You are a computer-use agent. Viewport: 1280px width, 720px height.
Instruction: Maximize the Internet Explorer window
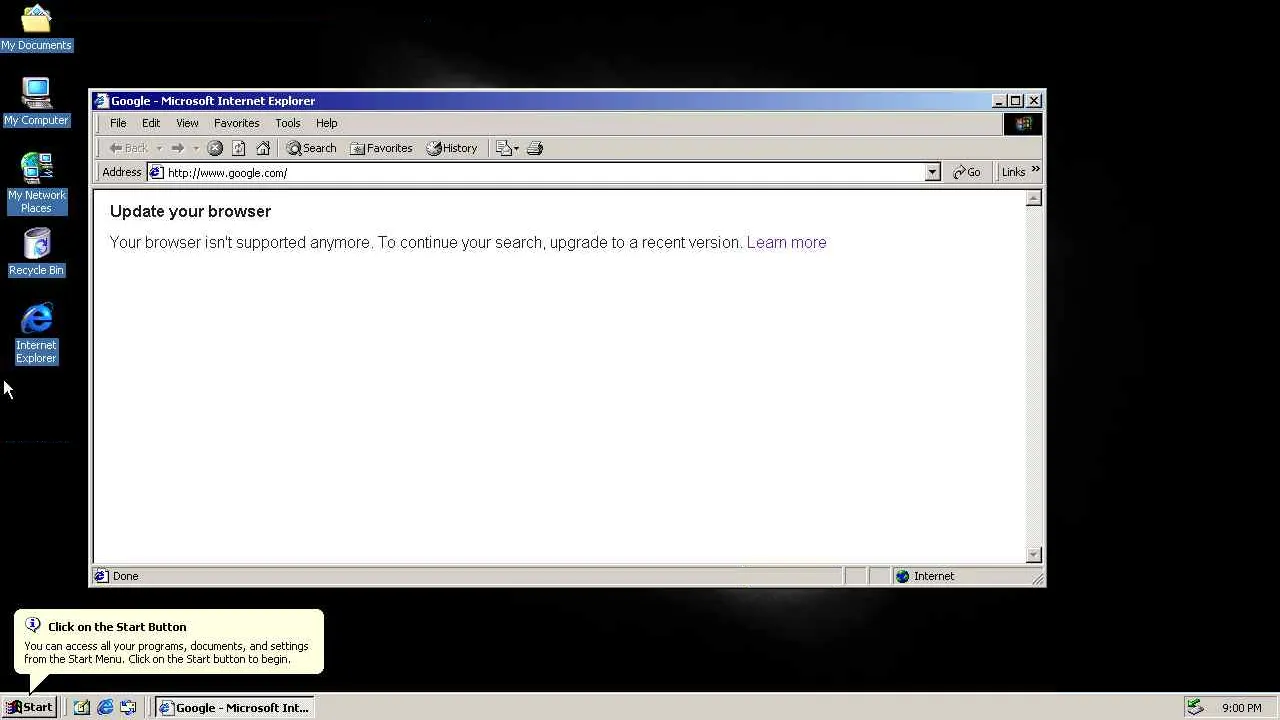pos(1015,101)
